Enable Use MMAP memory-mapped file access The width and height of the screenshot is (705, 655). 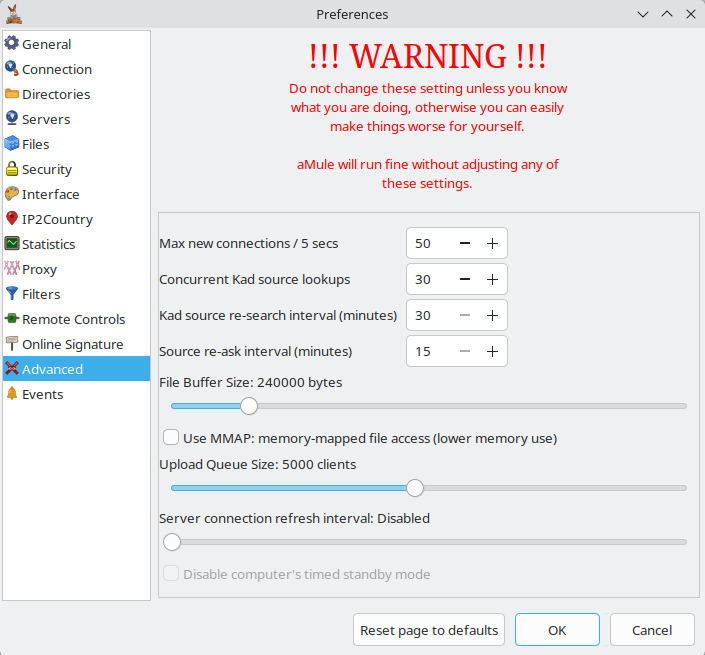[171, 437]
